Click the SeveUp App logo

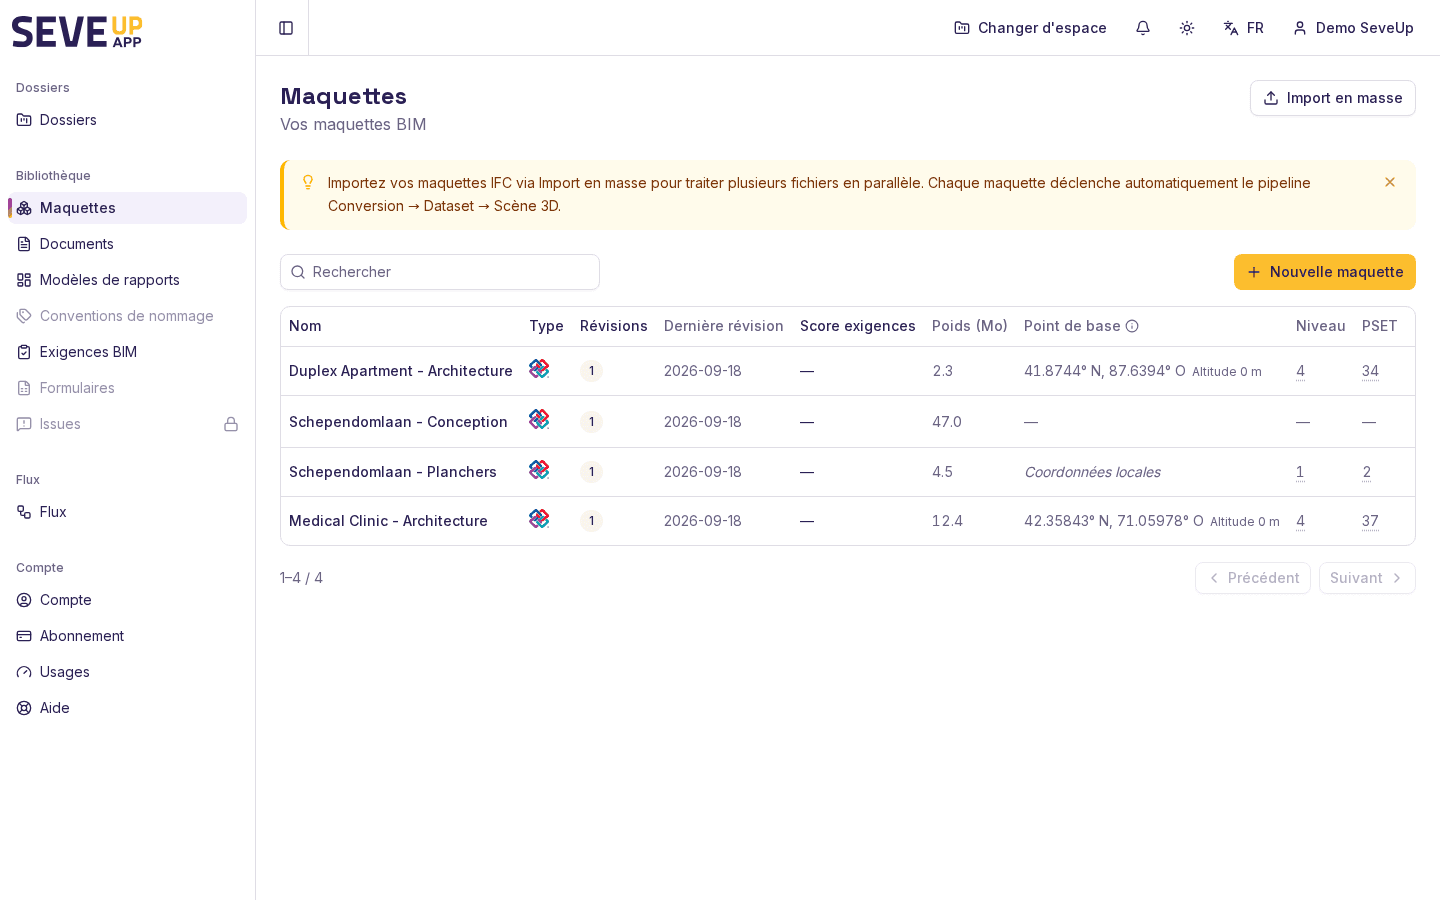coord(77,31)
